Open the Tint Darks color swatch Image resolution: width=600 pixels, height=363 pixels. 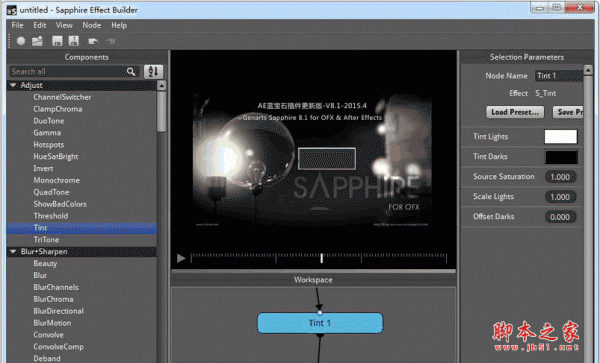pyautogui.click(x=561, y=157)
